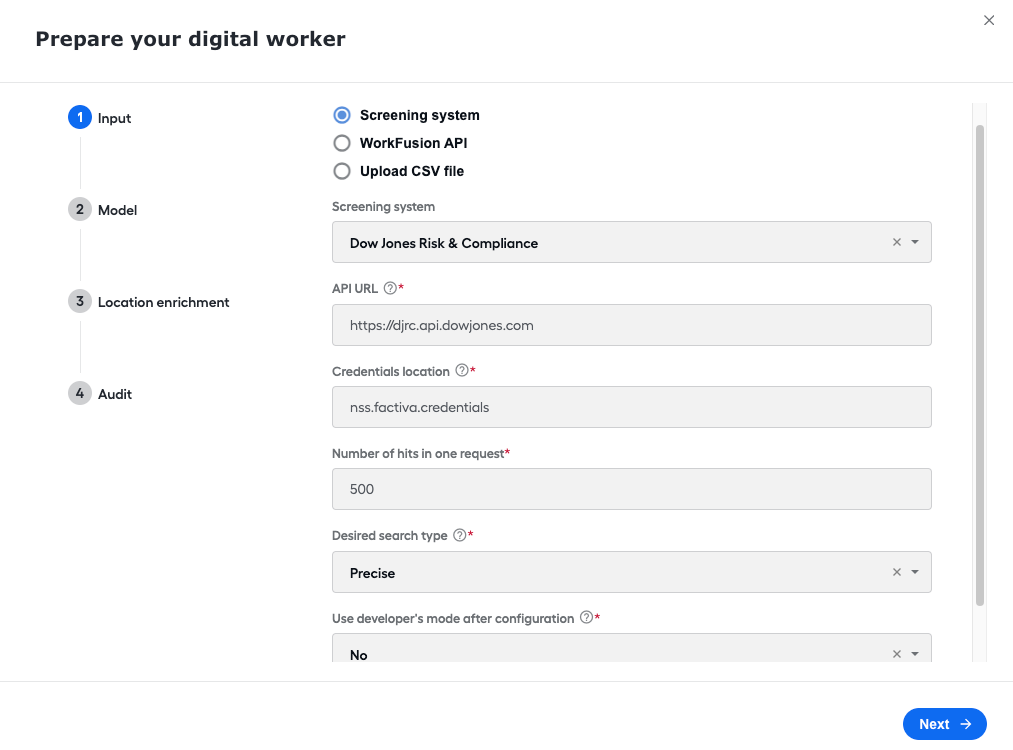Clear the Precise search type selection

click(897, 572)
